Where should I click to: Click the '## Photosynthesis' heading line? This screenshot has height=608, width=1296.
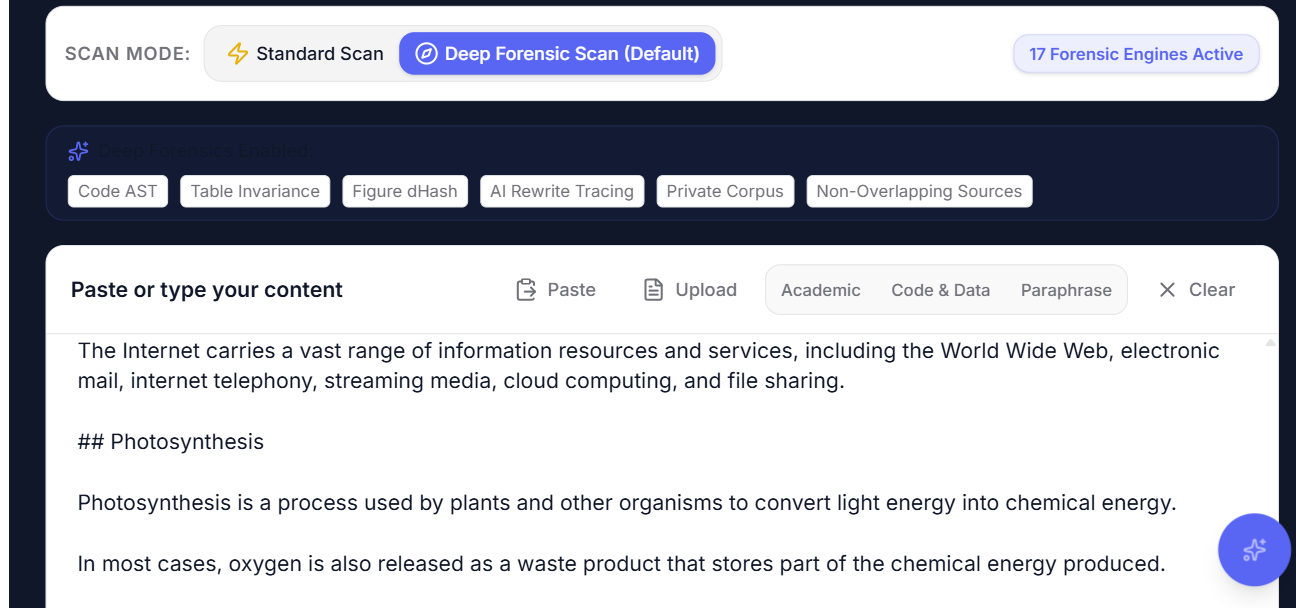click(x=171, y=442)
